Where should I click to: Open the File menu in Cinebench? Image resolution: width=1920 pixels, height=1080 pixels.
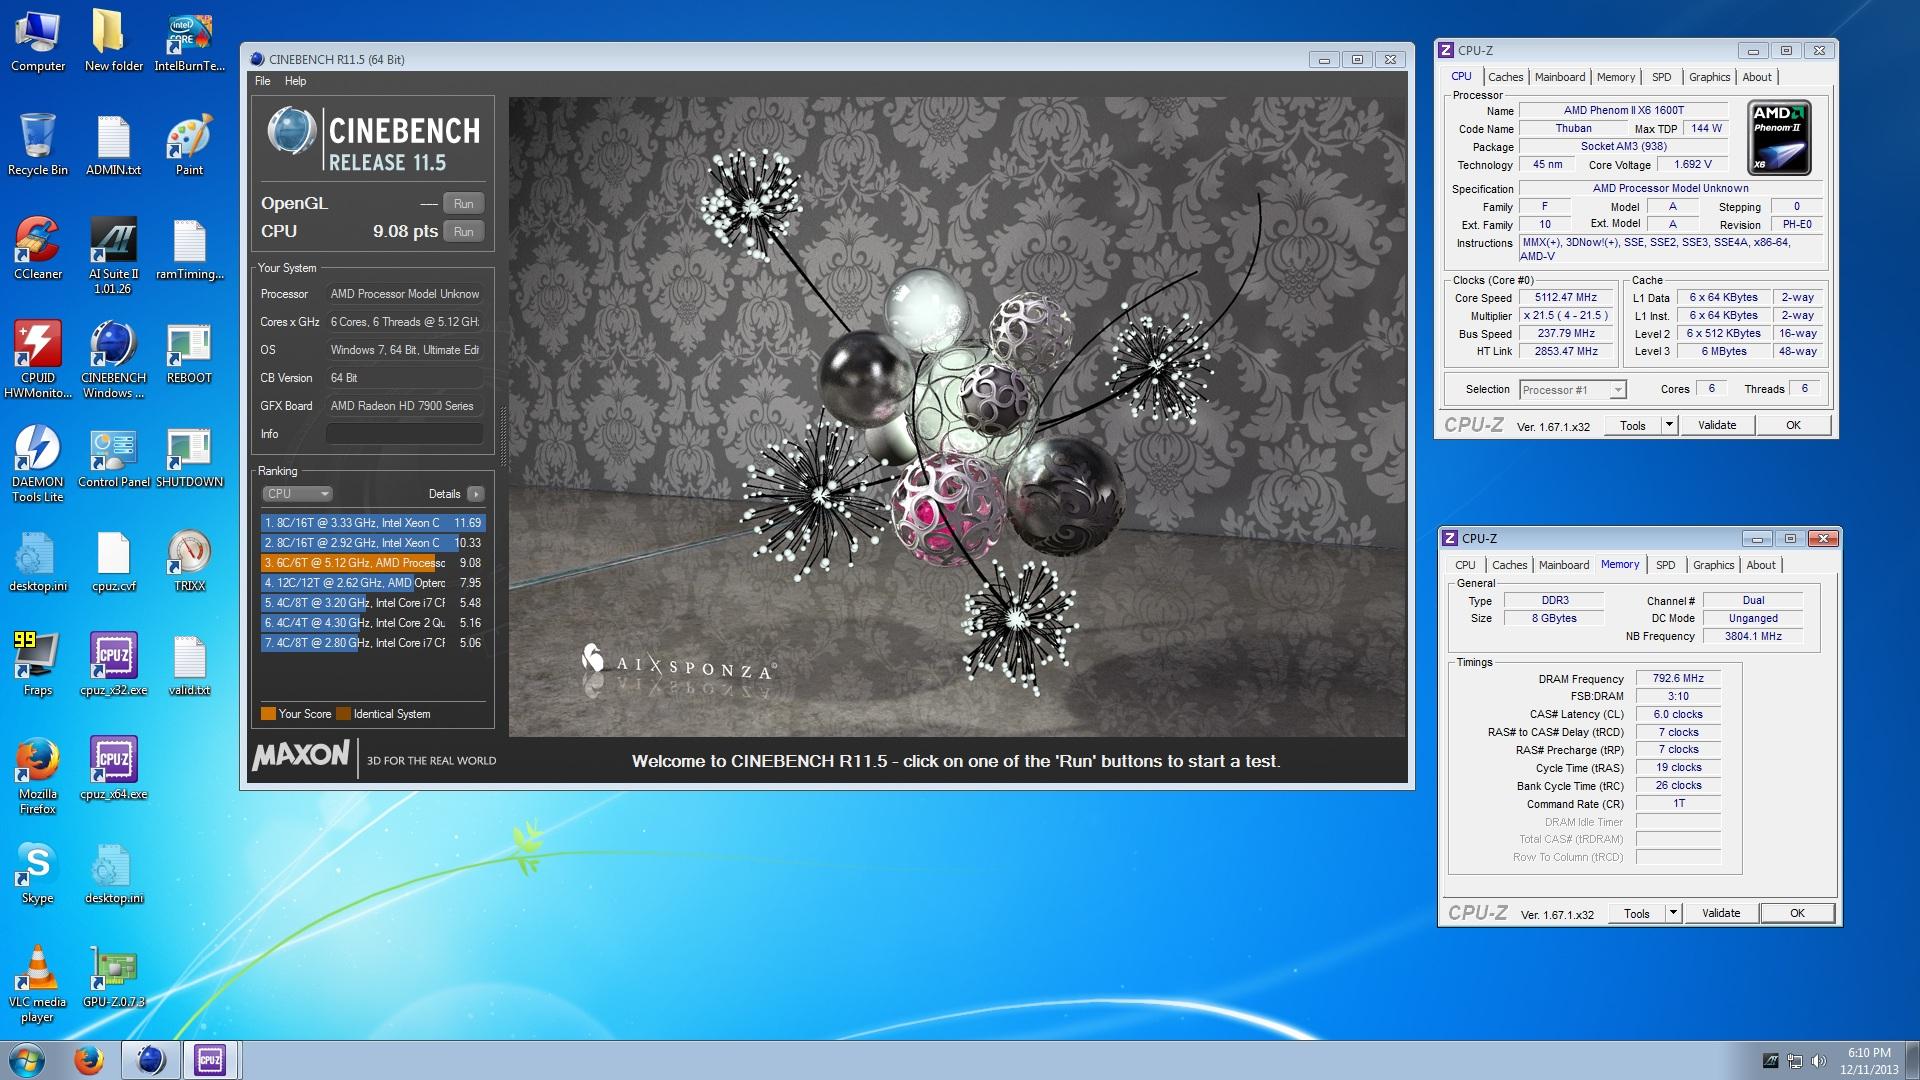(x=263, y=81)
